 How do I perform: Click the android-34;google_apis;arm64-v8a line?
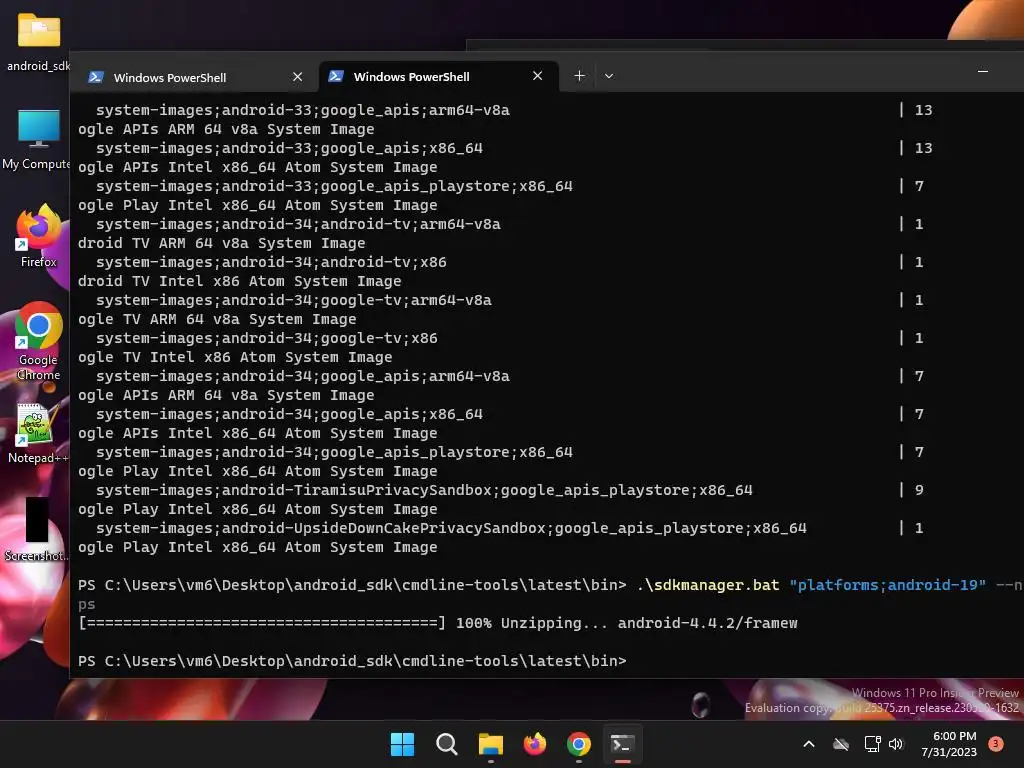303,376
